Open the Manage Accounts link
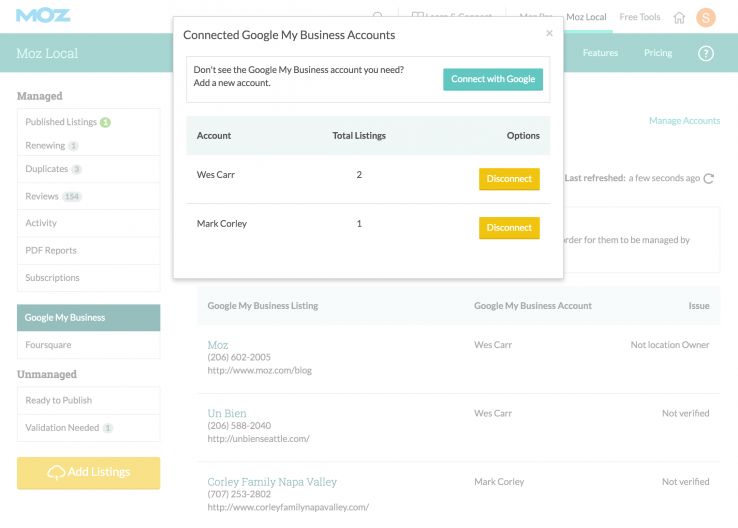Image resolution: width=738 pixels, height=528 pixels. 684,121
